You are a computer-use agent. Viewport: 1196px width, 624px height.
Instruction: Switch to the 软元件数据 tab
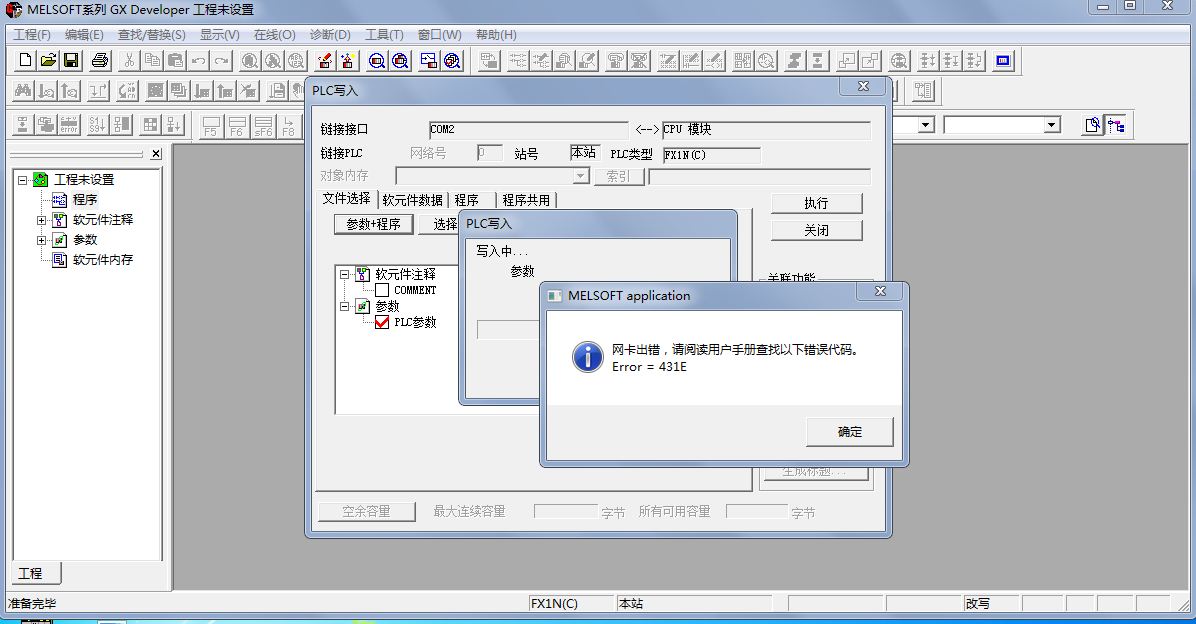click(x=412, y=200)
